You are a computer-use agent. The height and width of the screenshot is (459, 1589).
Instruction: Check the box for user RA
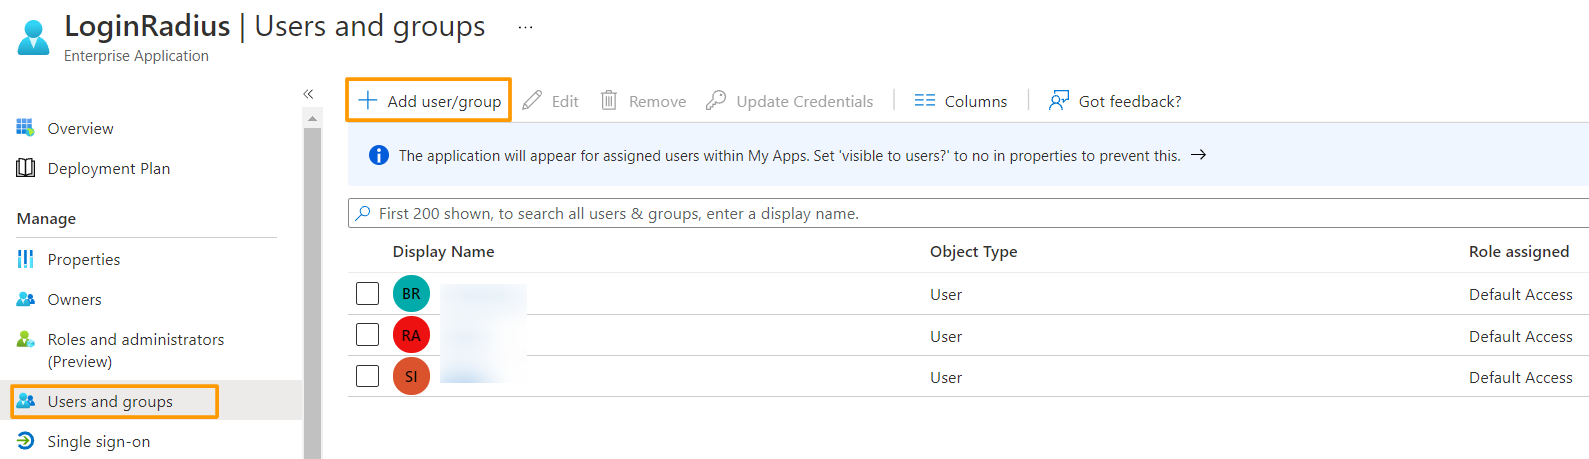[x=368, y=334]
